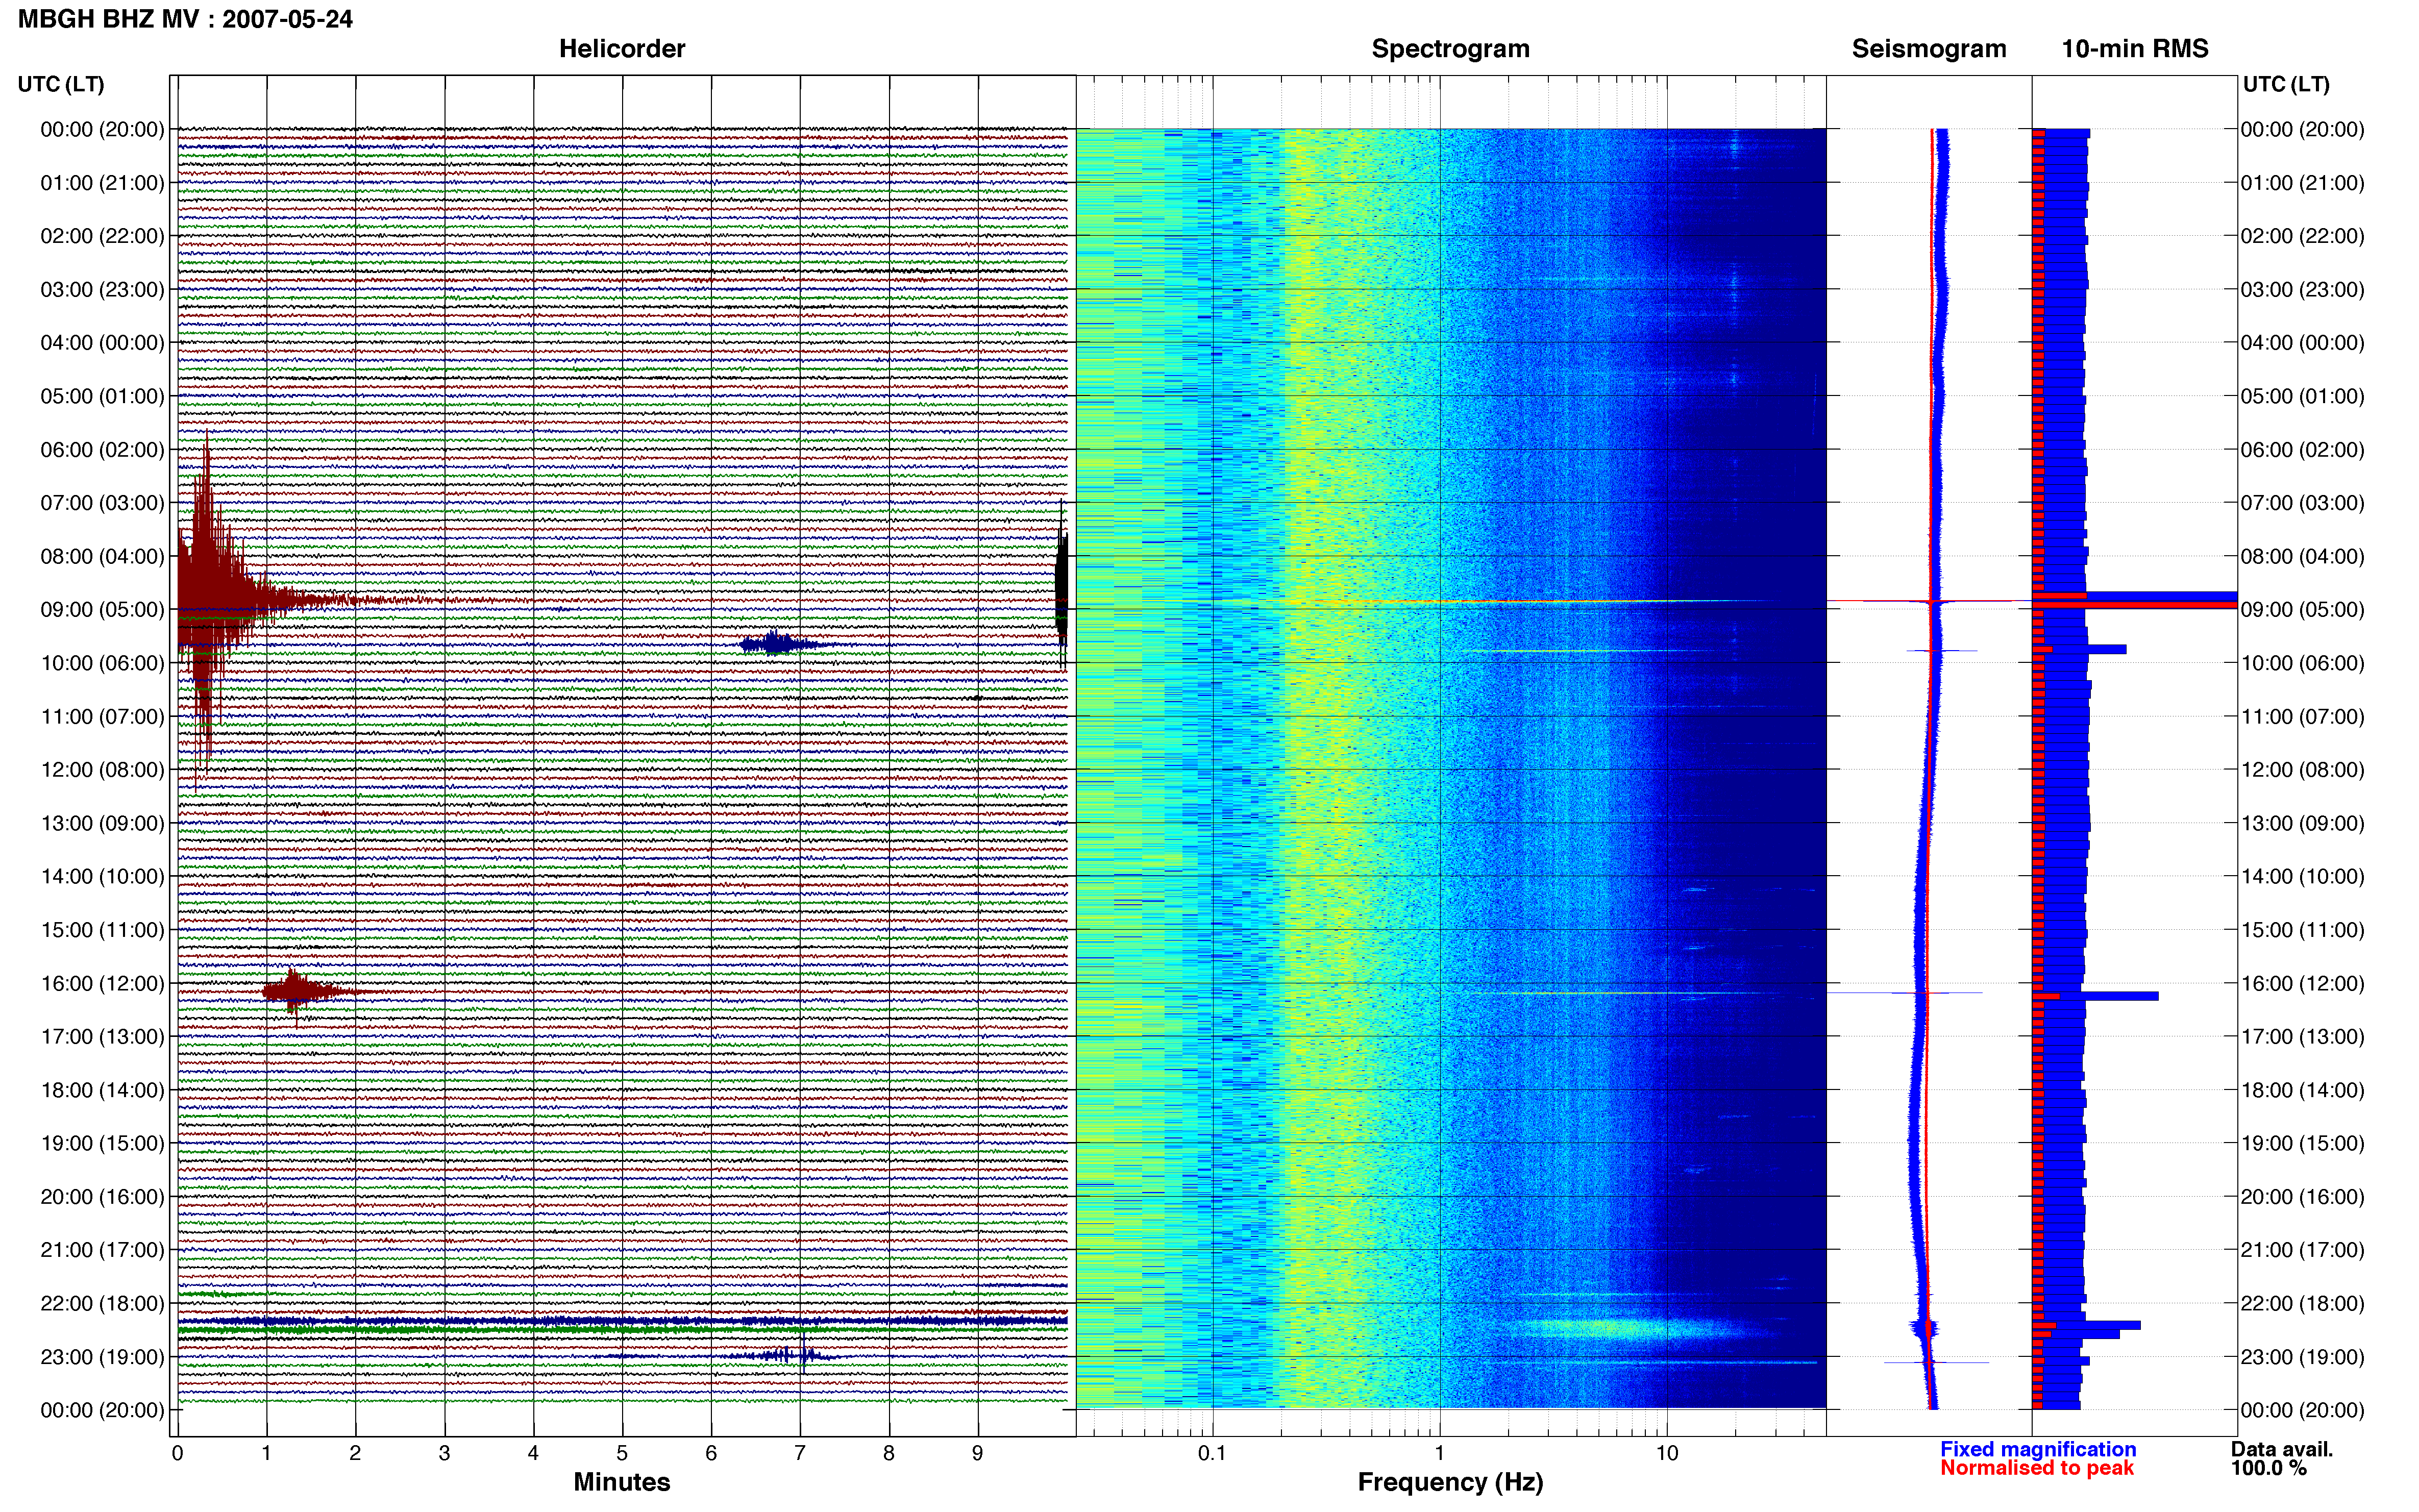
Task: Click the right '18:00 (14:00)' time label
Action: tap(2302, 1090)
